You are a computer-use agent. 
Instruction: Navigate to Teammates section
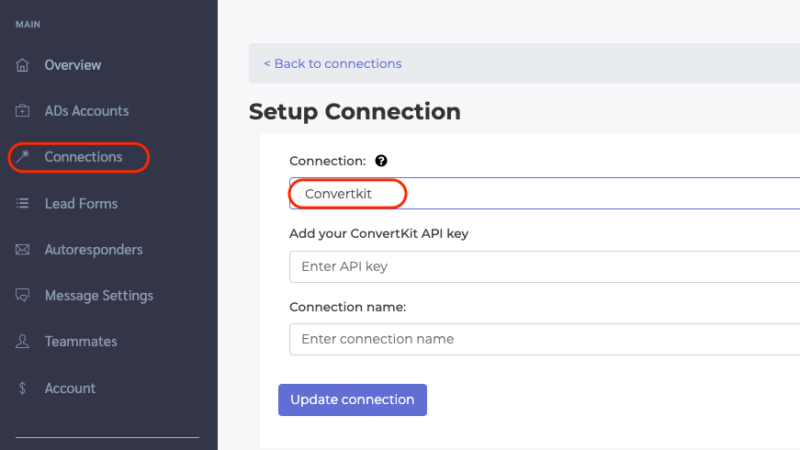click(81, 341)
